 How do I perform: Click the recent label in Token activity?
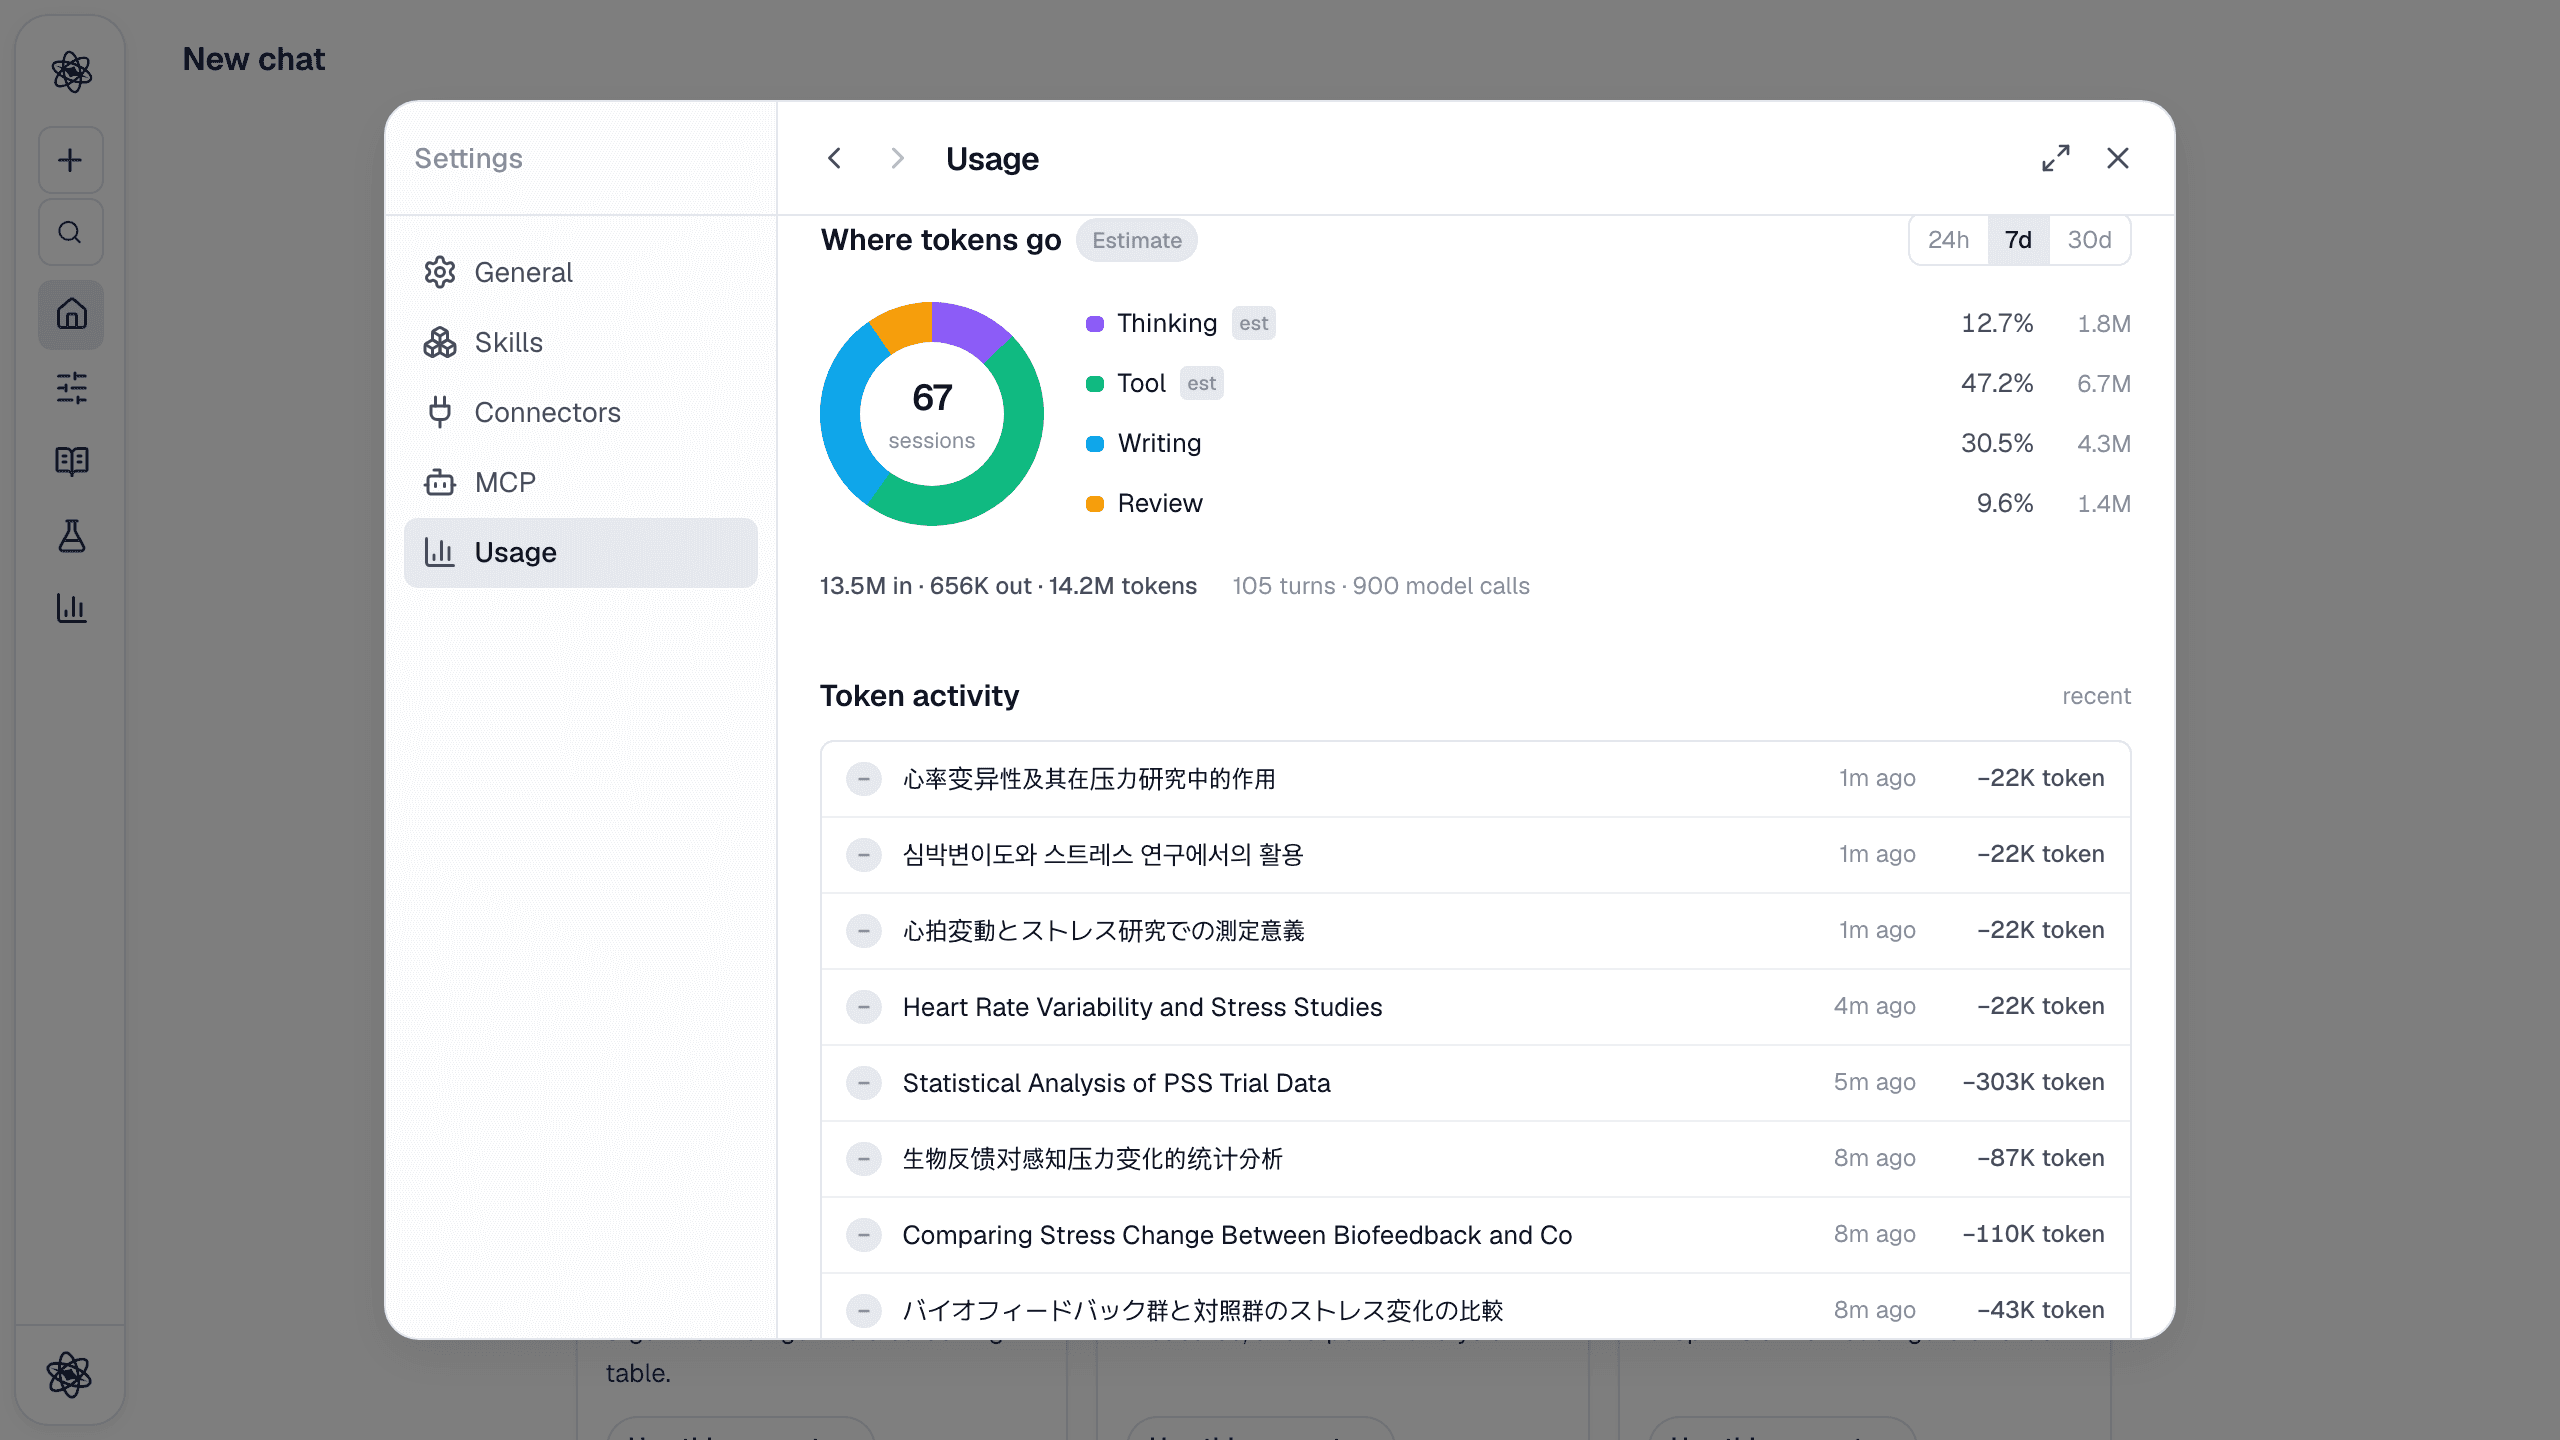pos(2096,696)
